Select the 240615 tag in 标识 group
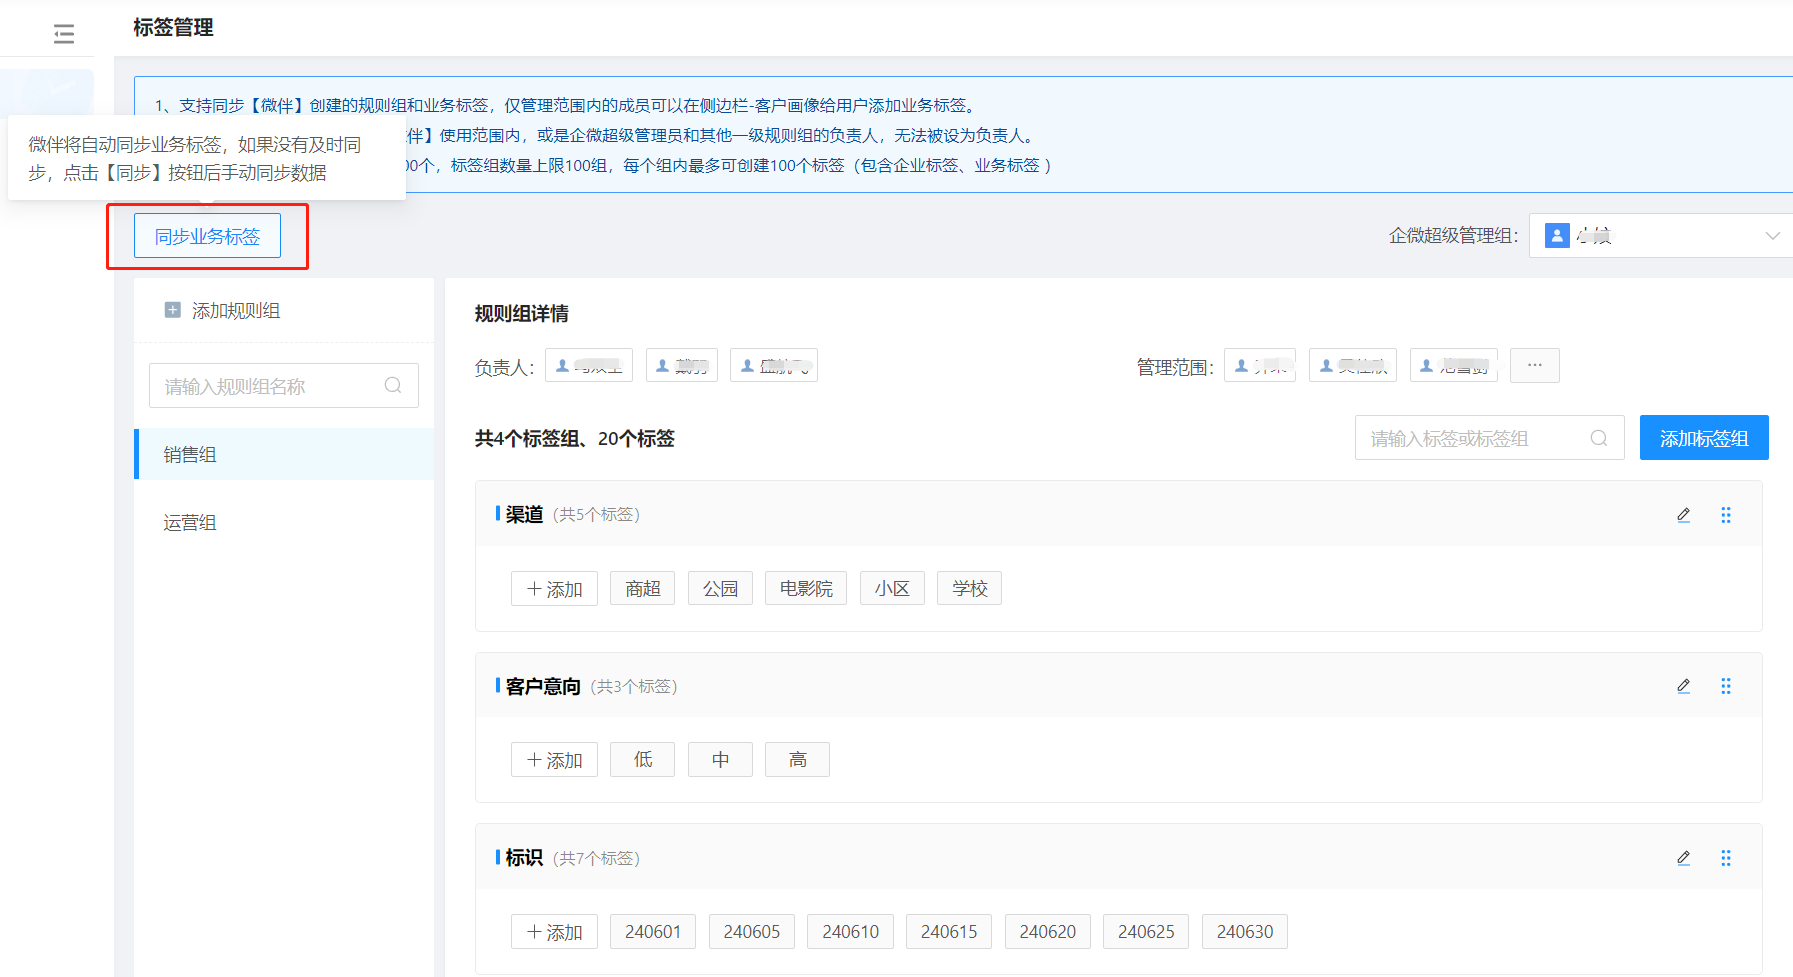 tap(948, 932)
